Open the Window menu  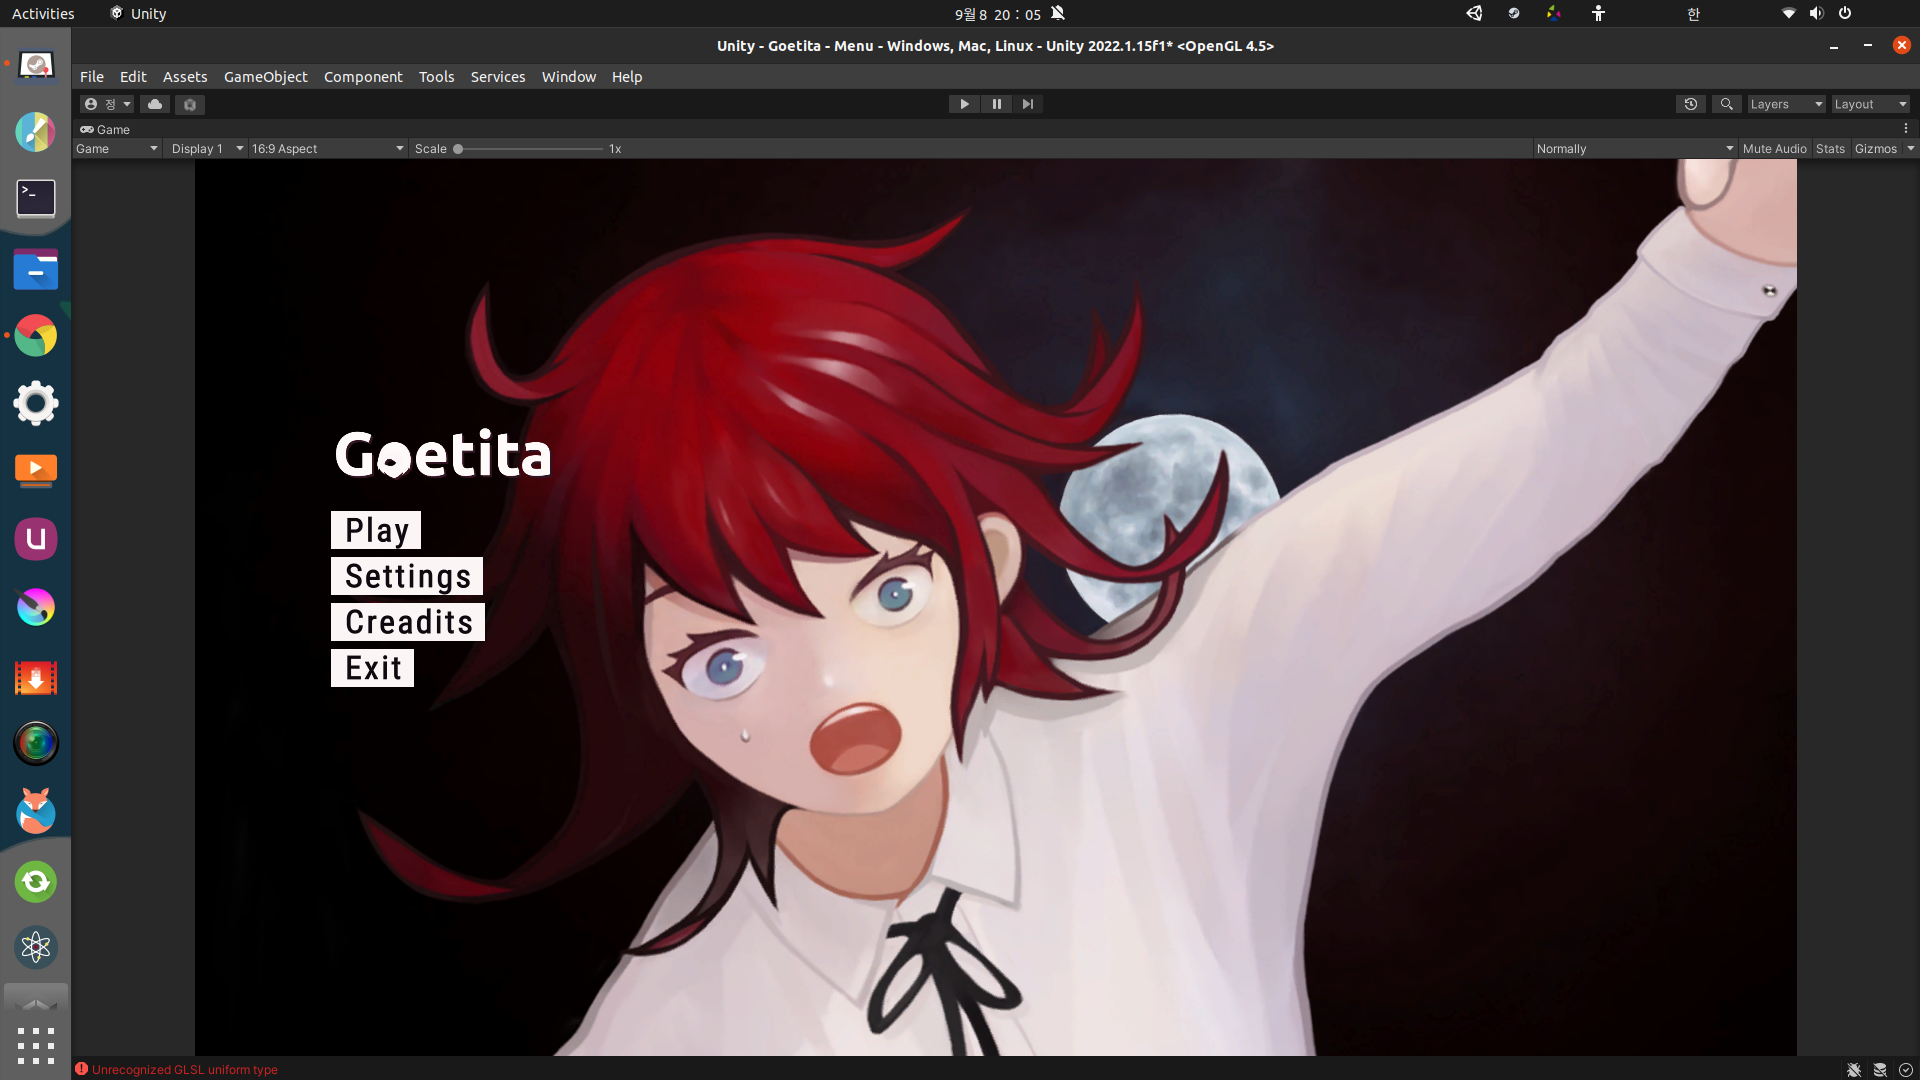(568, 77)
